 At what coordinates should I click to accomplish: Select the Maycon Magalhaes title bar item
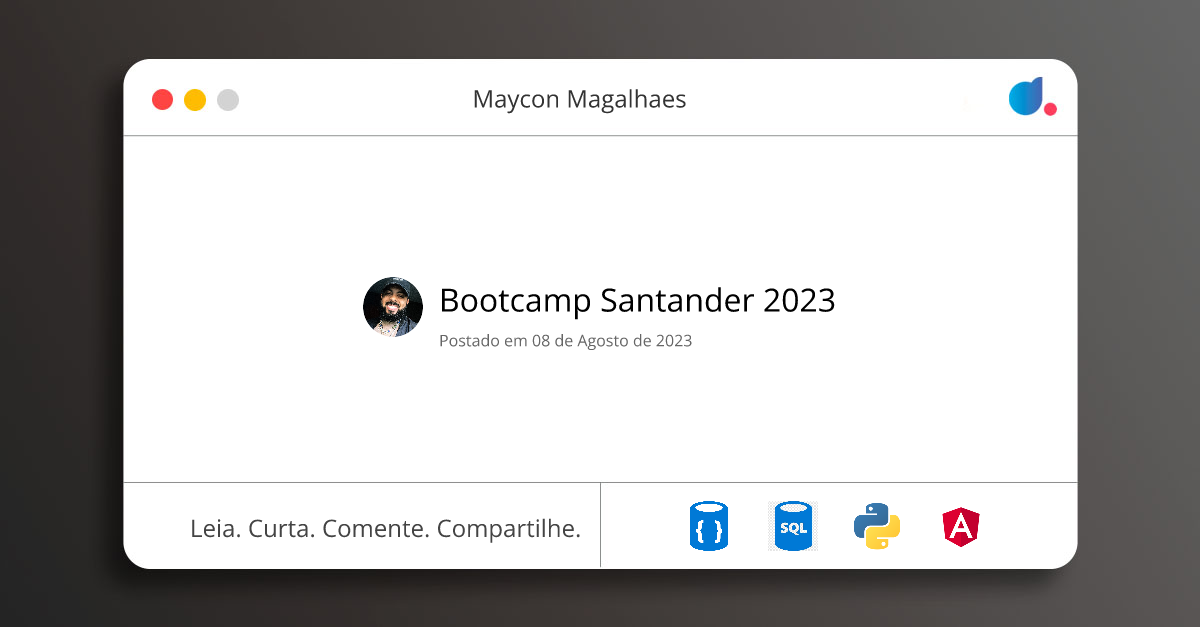tap(580, 99)
